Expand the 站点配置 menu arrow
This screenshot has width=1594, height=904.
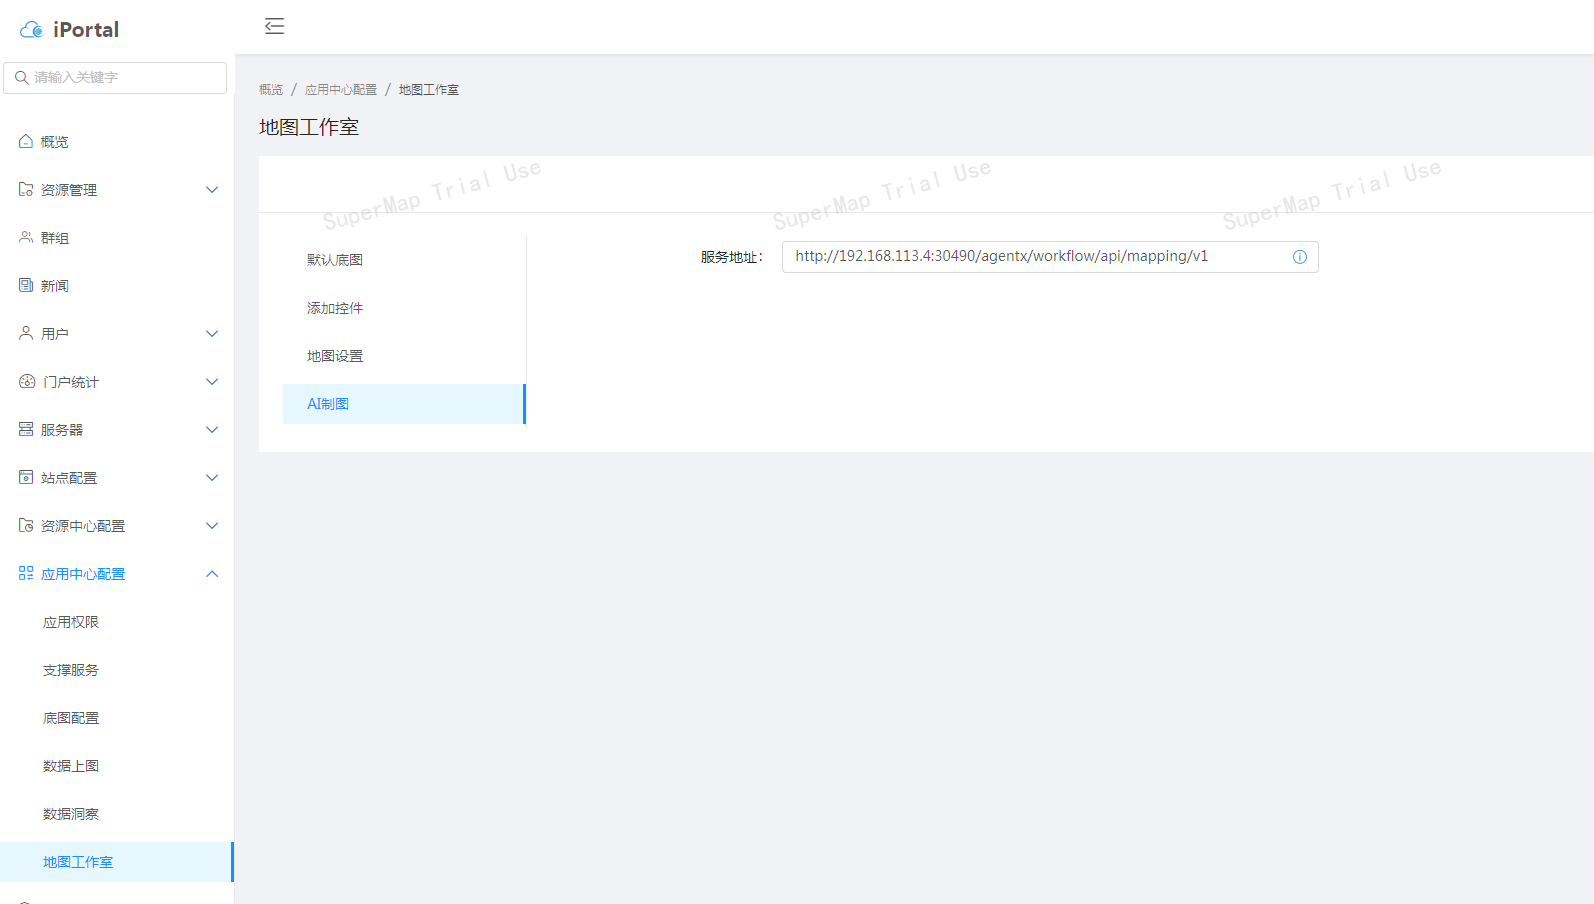(x=212, y=478)
